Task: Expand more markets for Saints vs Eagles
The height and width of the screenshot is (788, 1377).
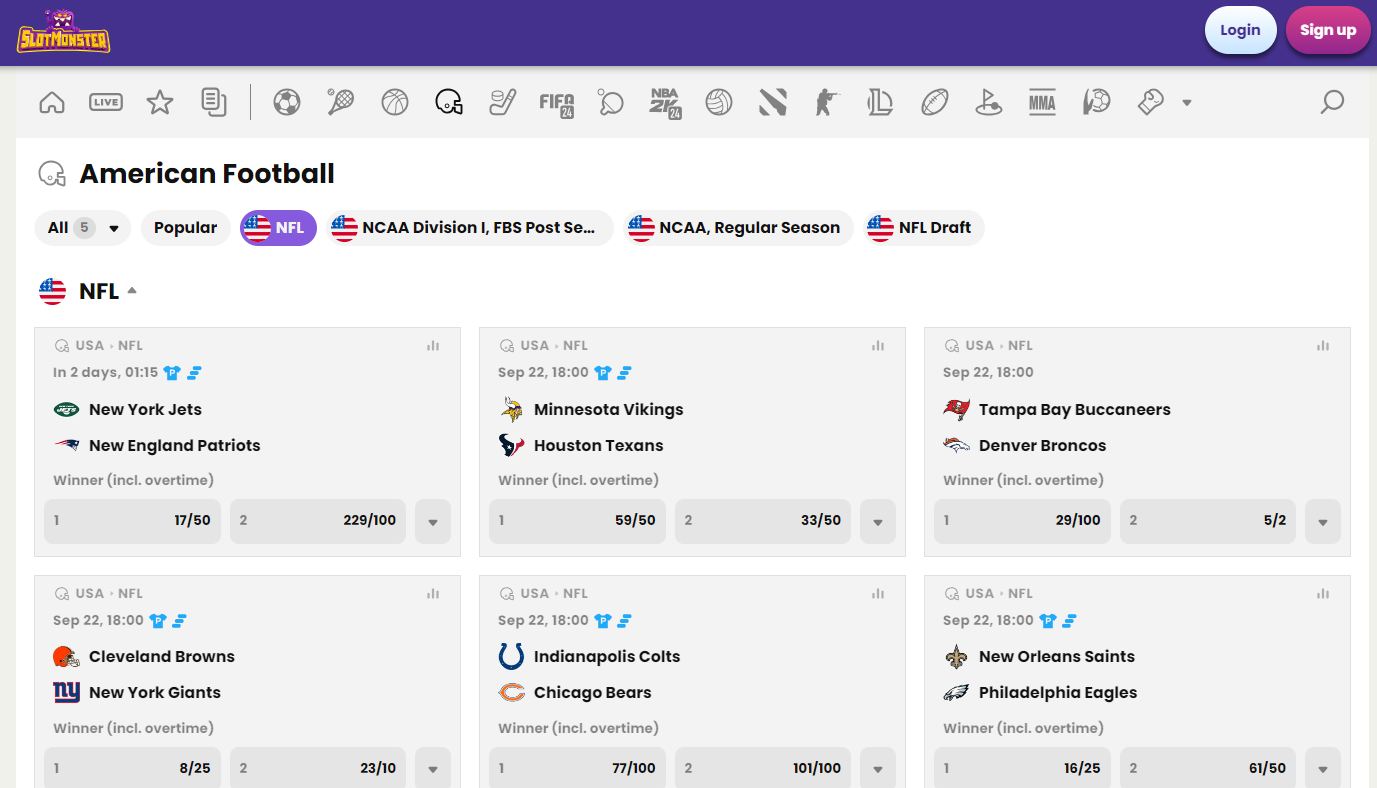Action: point(1323,768)
